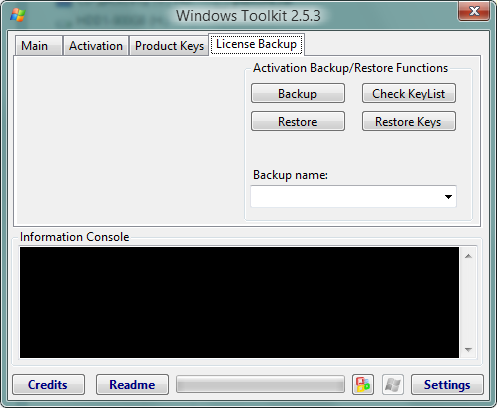
Task: Select the License Backup tab
Action: click(x=256, y=44)
